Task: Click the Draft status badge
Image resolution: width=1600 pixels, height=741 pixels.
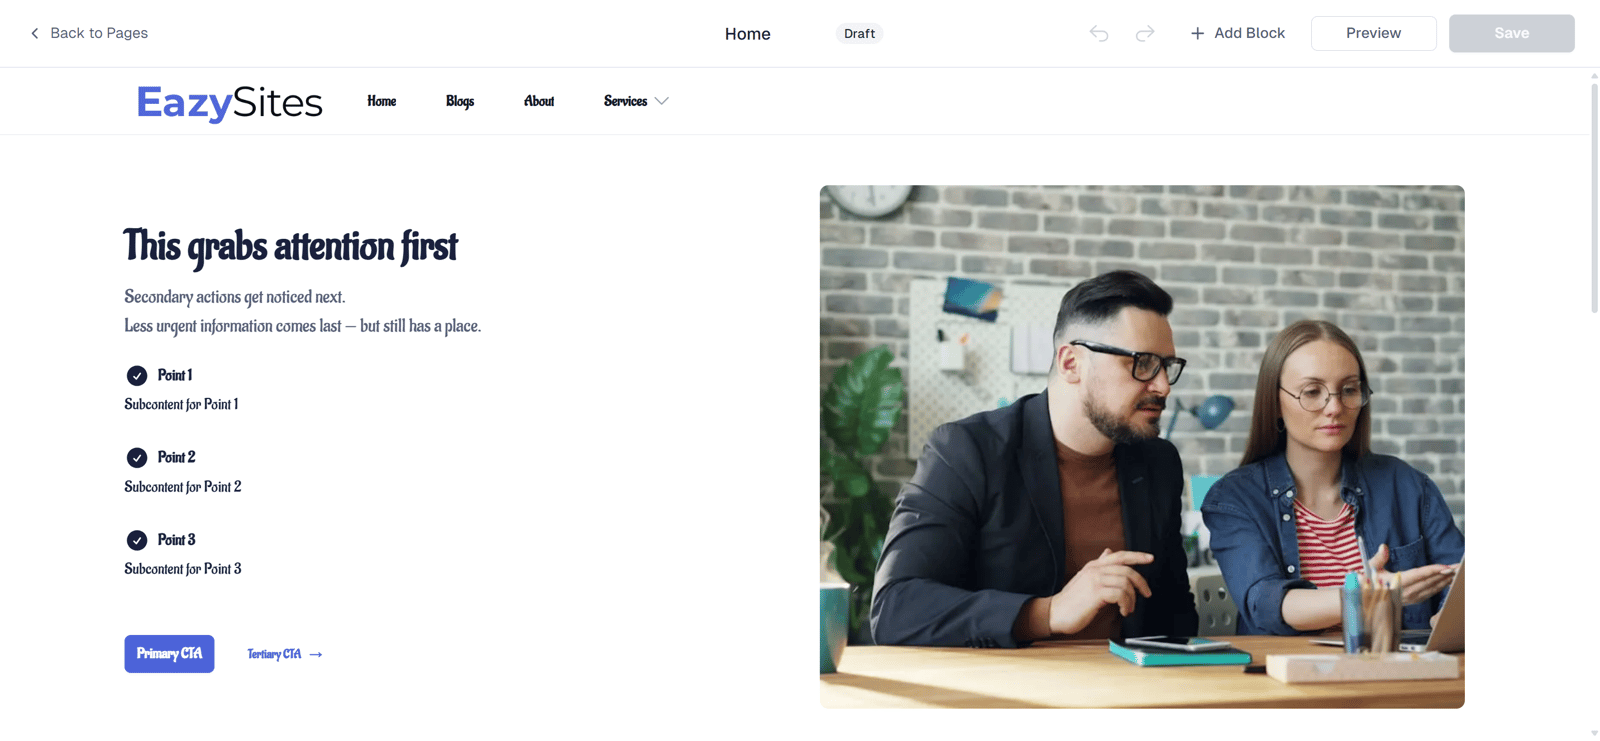Action: tap(859, 33)
